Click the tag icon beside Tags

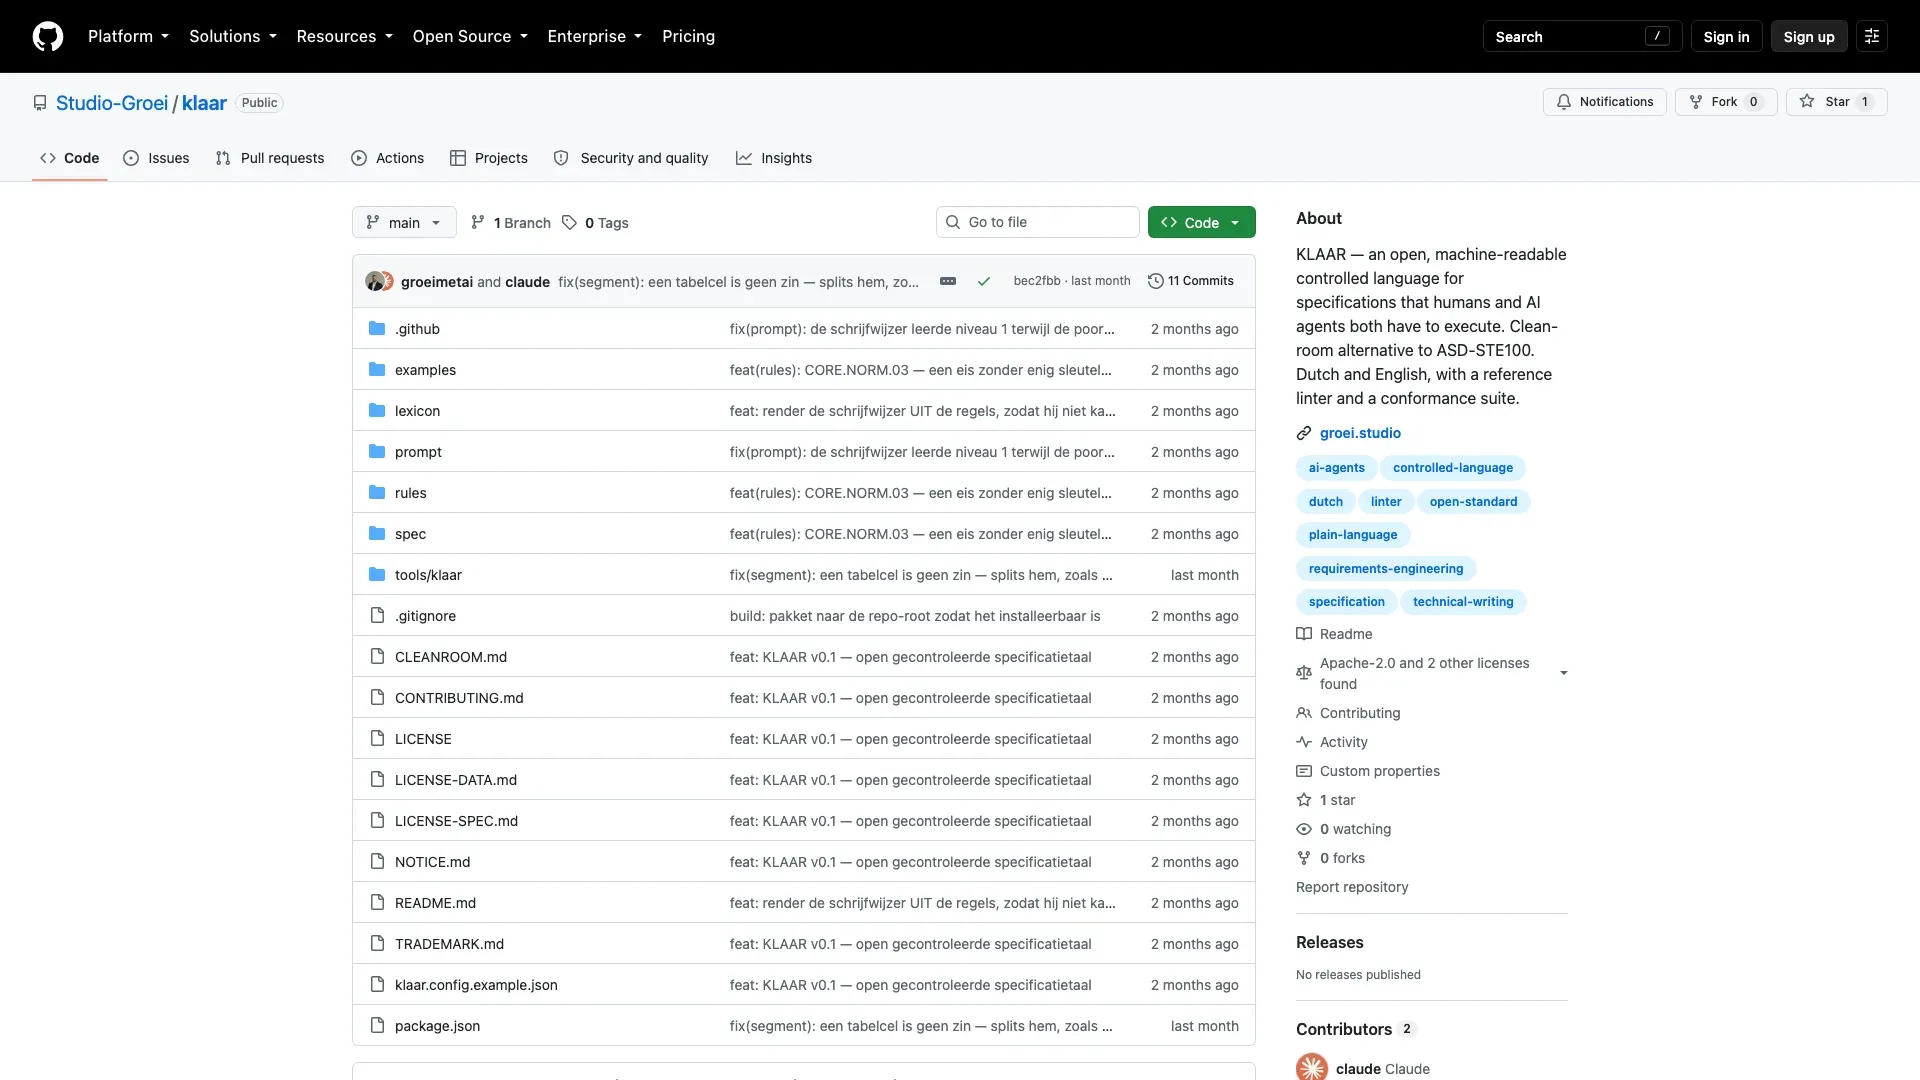click(x=569, y=223)
